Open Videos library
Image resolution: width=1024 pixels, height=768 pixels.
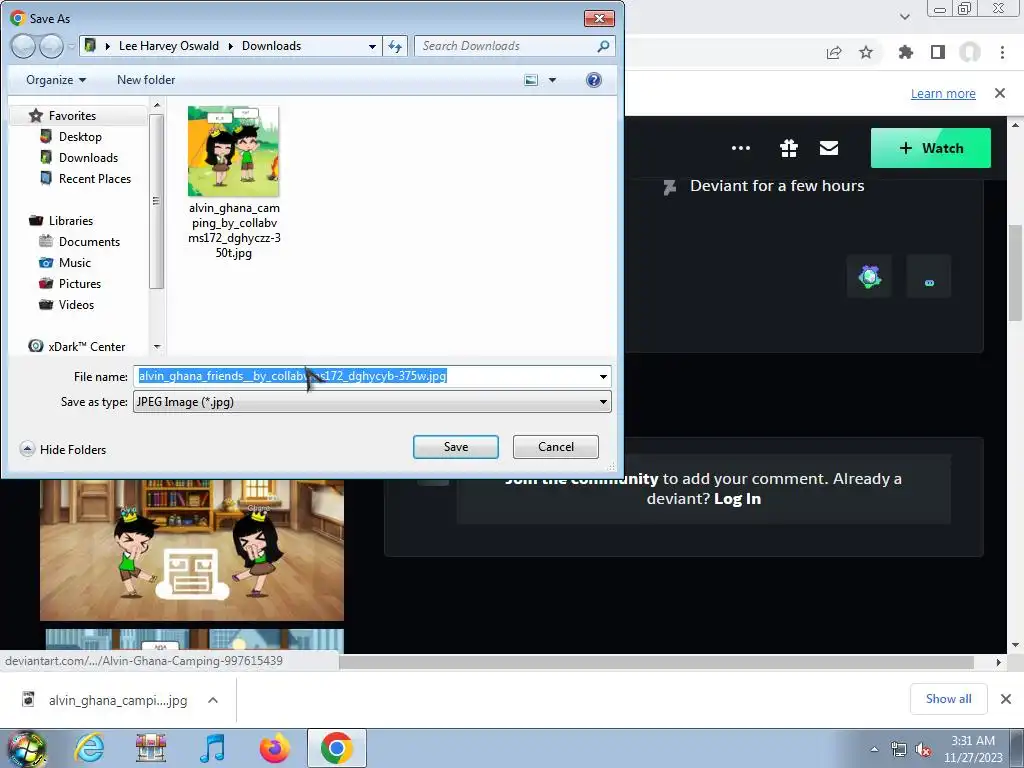[x=76, y=304]
